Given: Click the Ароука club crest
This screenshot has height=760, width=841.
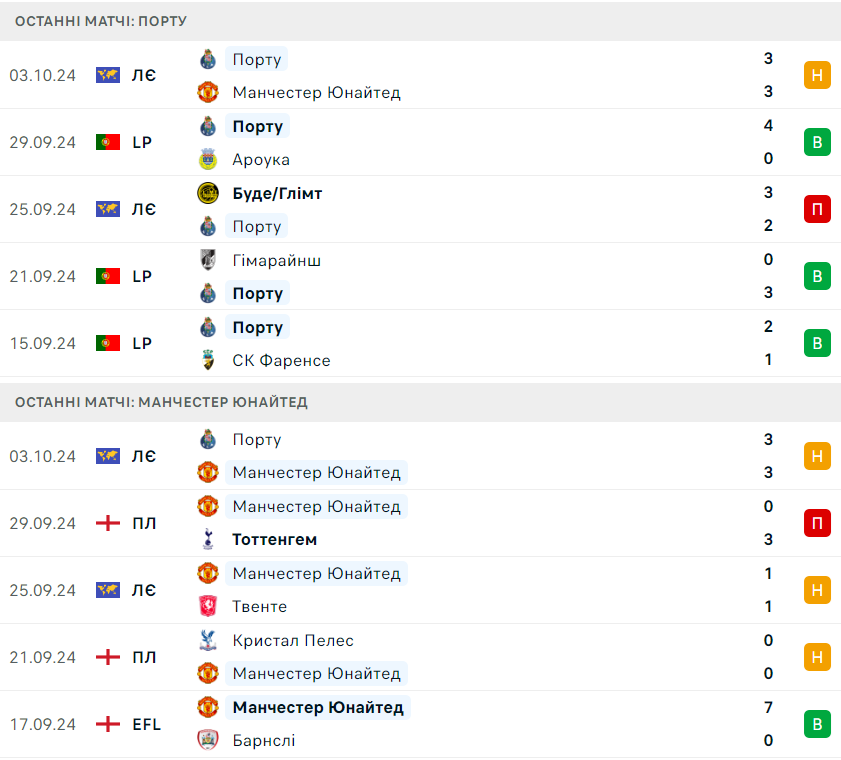Looking at the screenshot, I should click(208, 159).
